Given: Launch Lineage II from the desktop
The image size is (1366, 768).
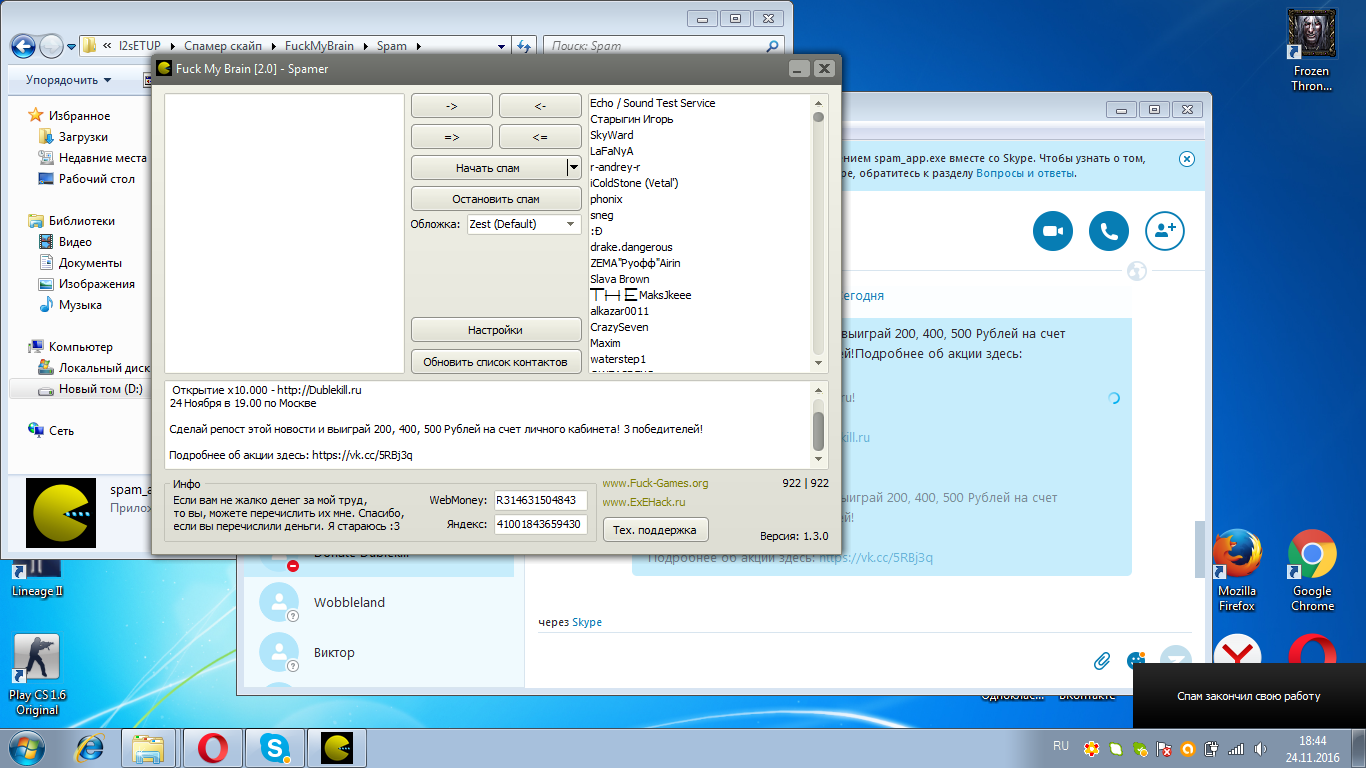Looking at the screenshot, I should coord(36,578).
